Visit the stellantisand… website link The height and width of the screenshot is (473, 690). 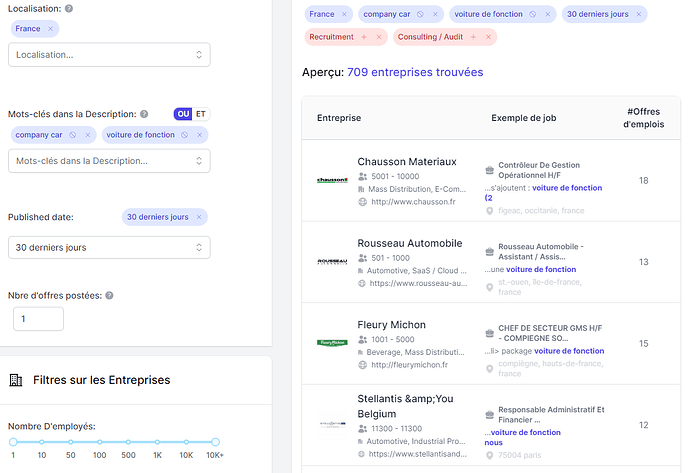[417, 454]
